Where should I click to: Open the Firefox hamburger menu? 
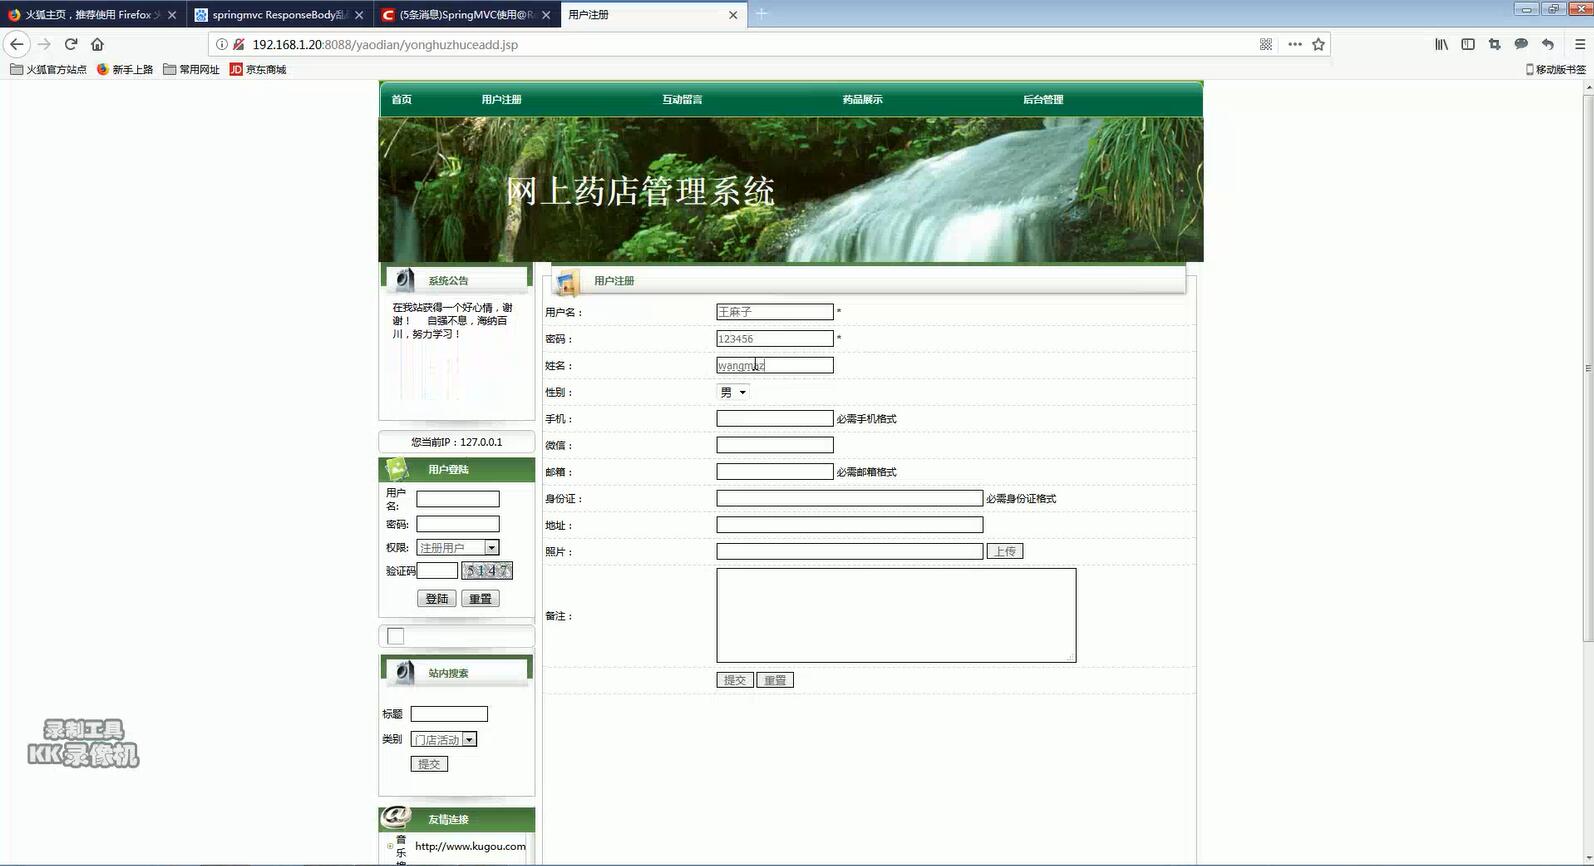coord(1580,44)
